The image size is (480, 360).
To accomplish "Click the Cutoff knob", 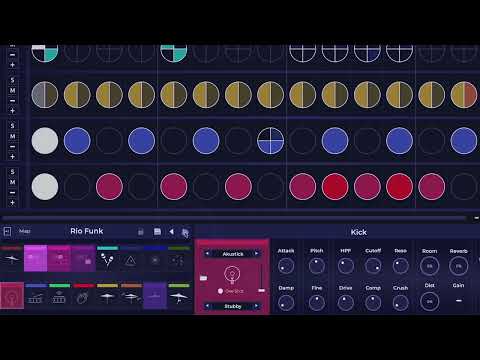I will [373, 266].
